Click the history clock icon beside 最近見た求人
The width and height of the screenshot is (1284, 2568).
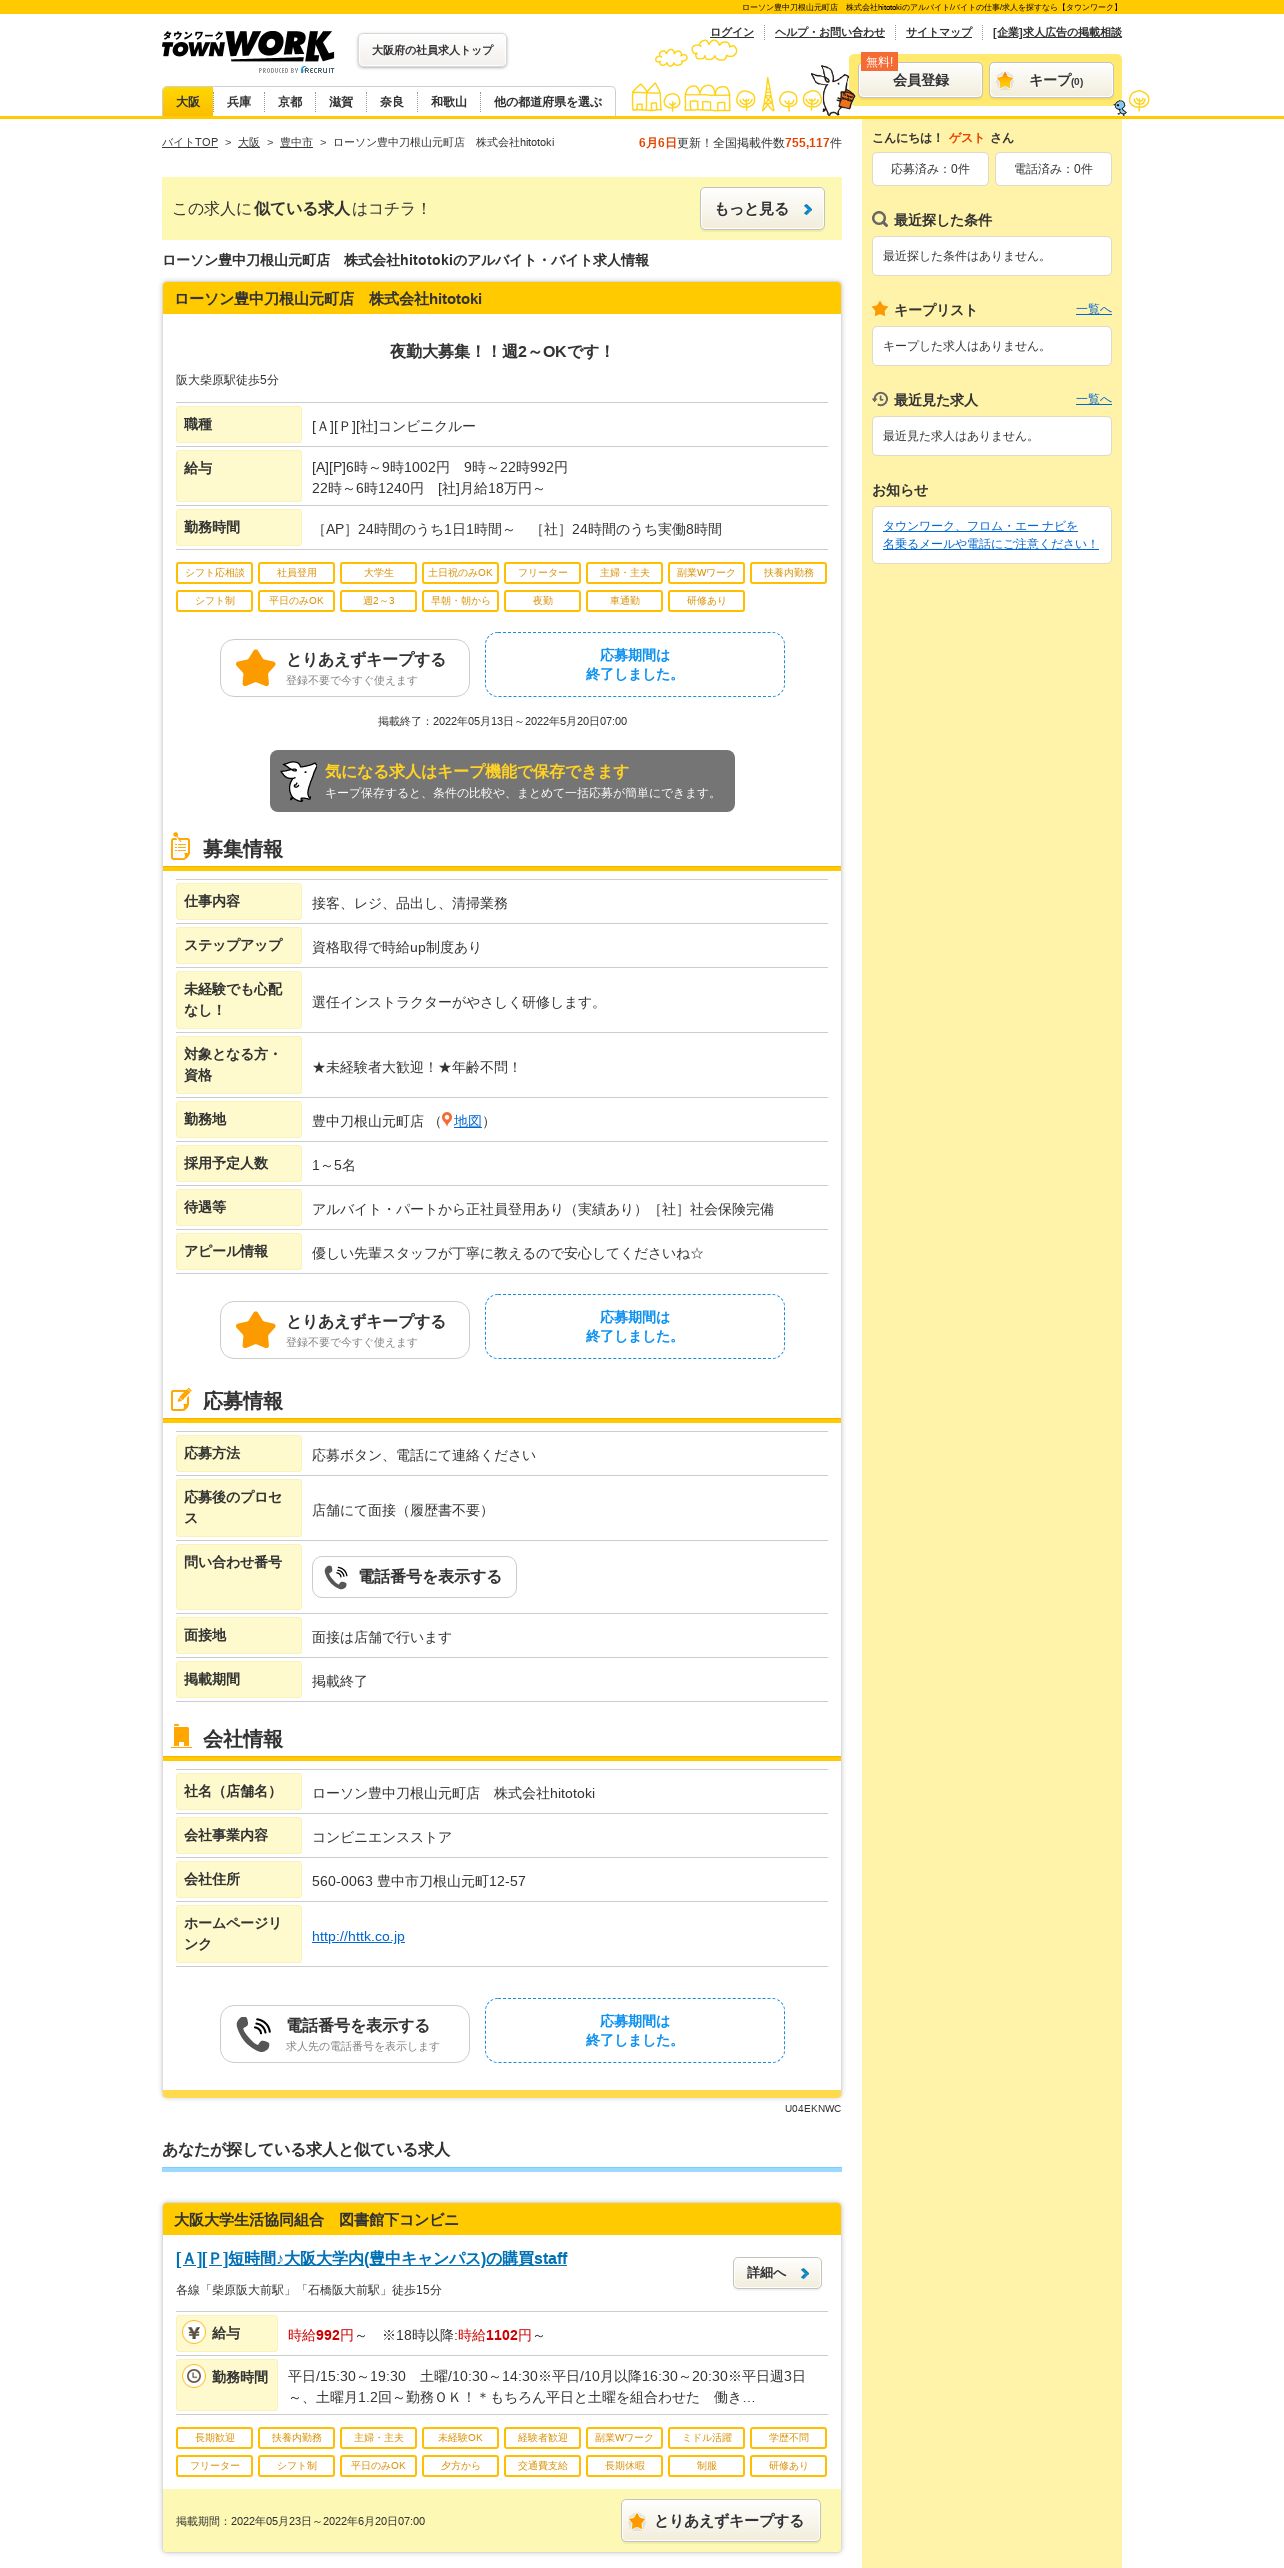click(880, 399)
